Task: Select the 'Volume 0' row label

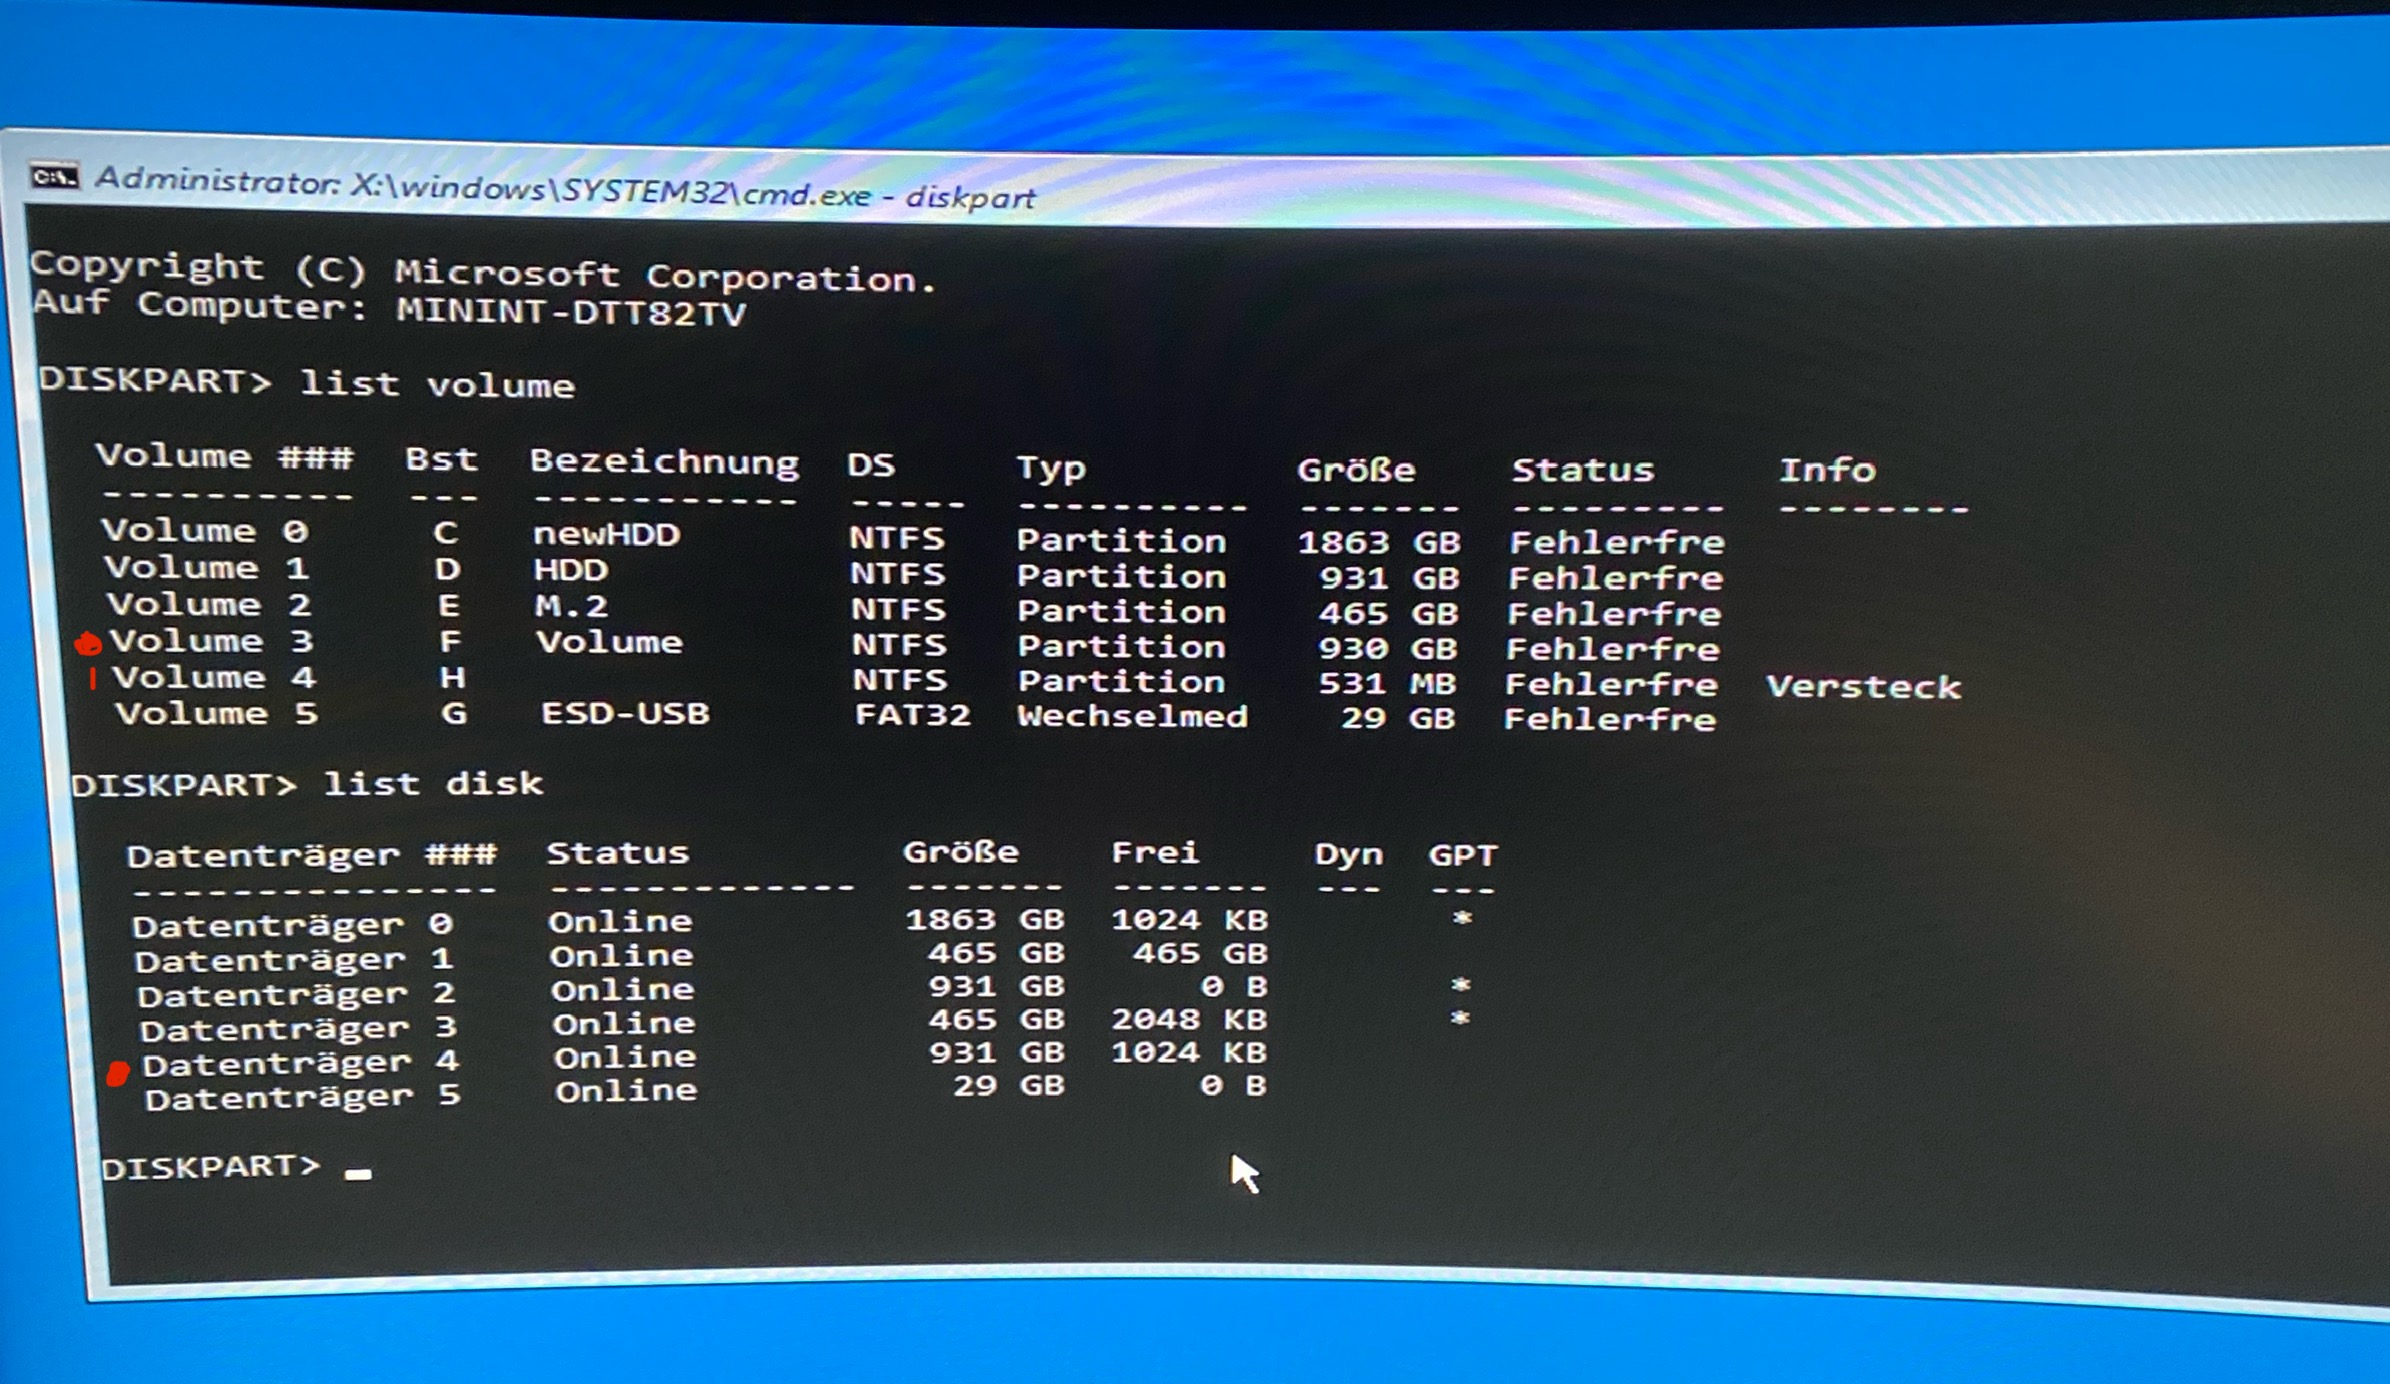Action: tap(205, 530)
